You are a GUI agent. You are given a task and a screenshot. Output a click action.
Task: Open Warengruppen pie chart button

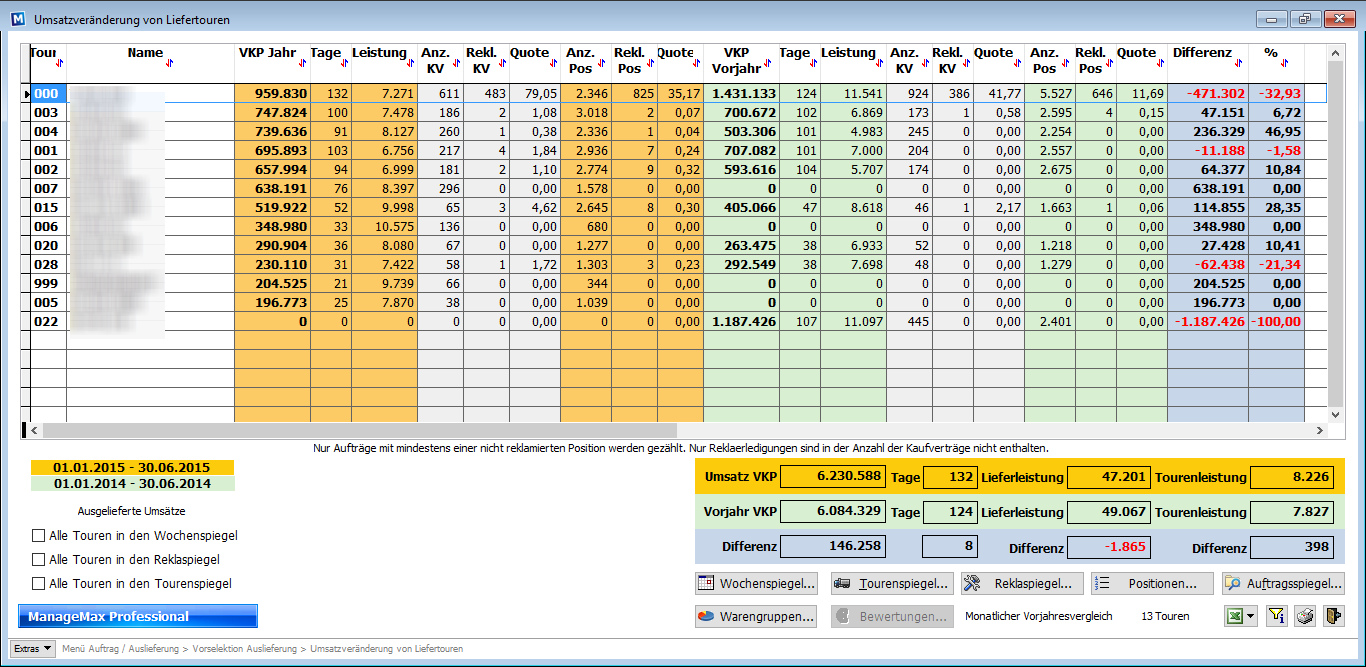(x=756, y=617)
